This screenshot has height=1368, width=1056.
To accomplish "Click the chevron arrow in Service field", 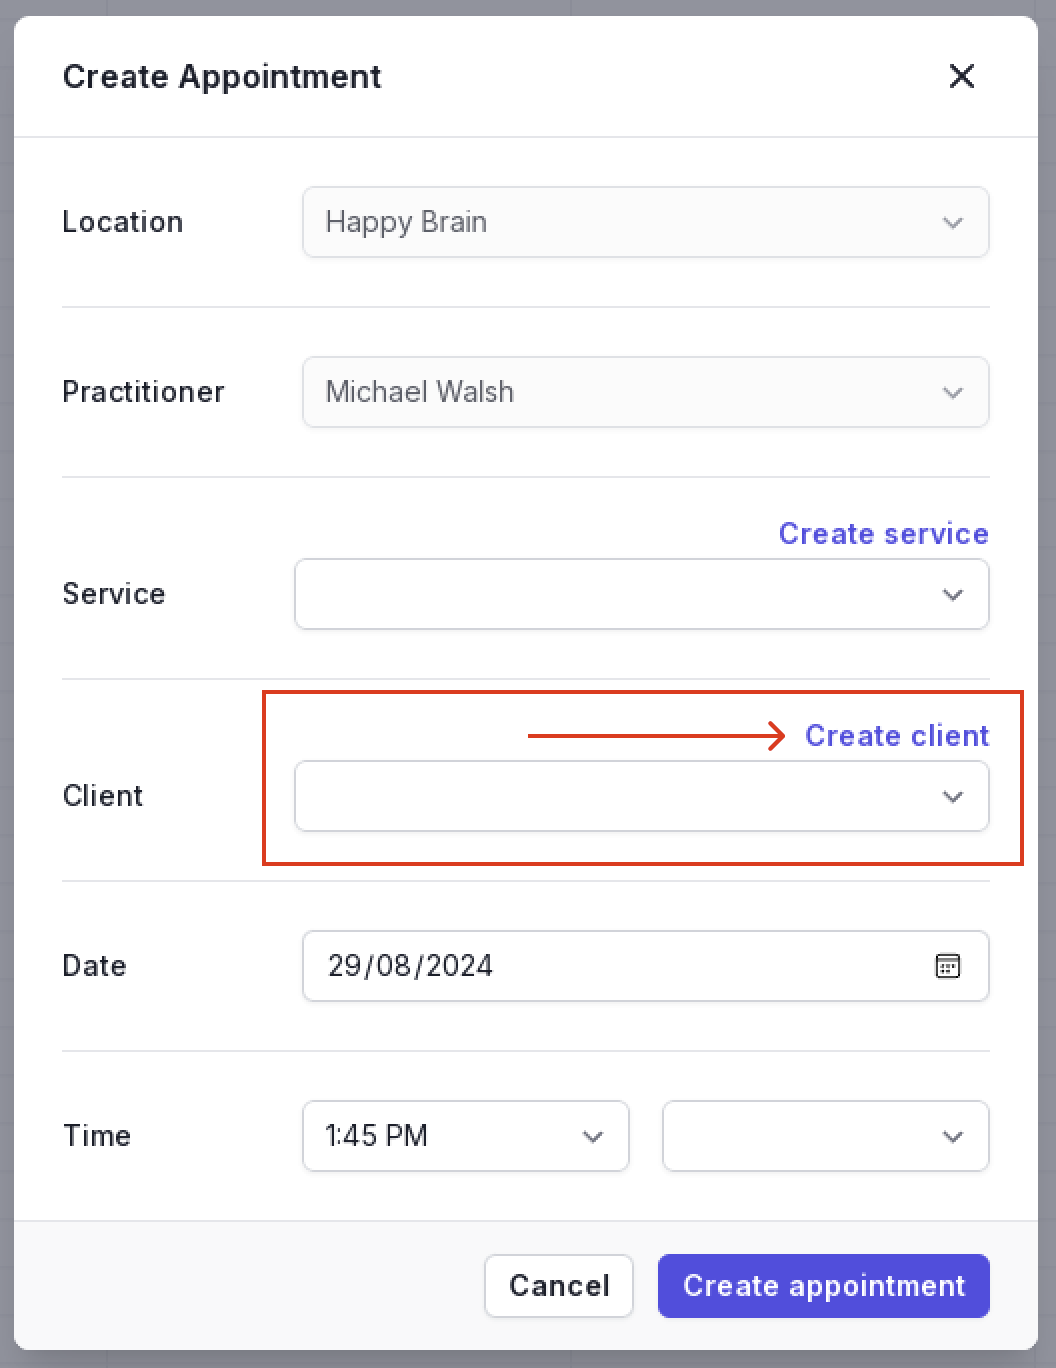I will click(952, 595).
